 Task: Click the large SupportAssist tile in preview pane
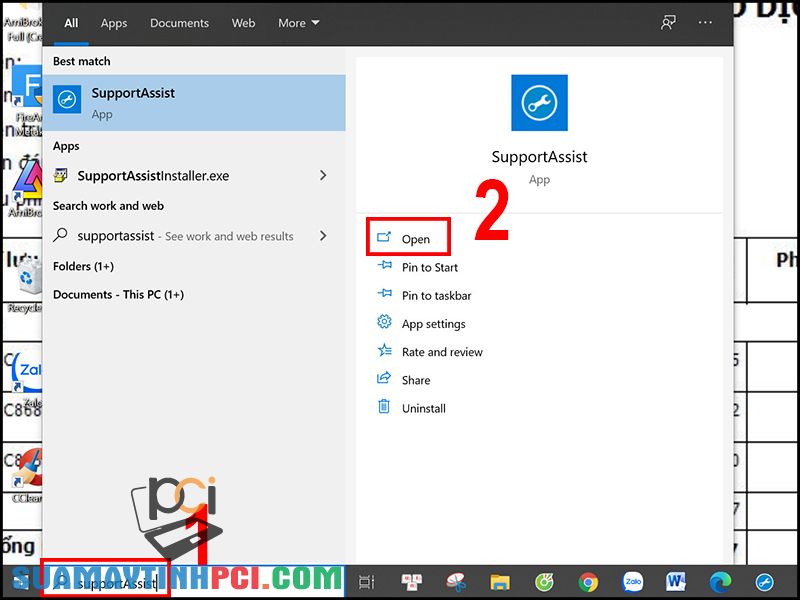tap(539, 103)
